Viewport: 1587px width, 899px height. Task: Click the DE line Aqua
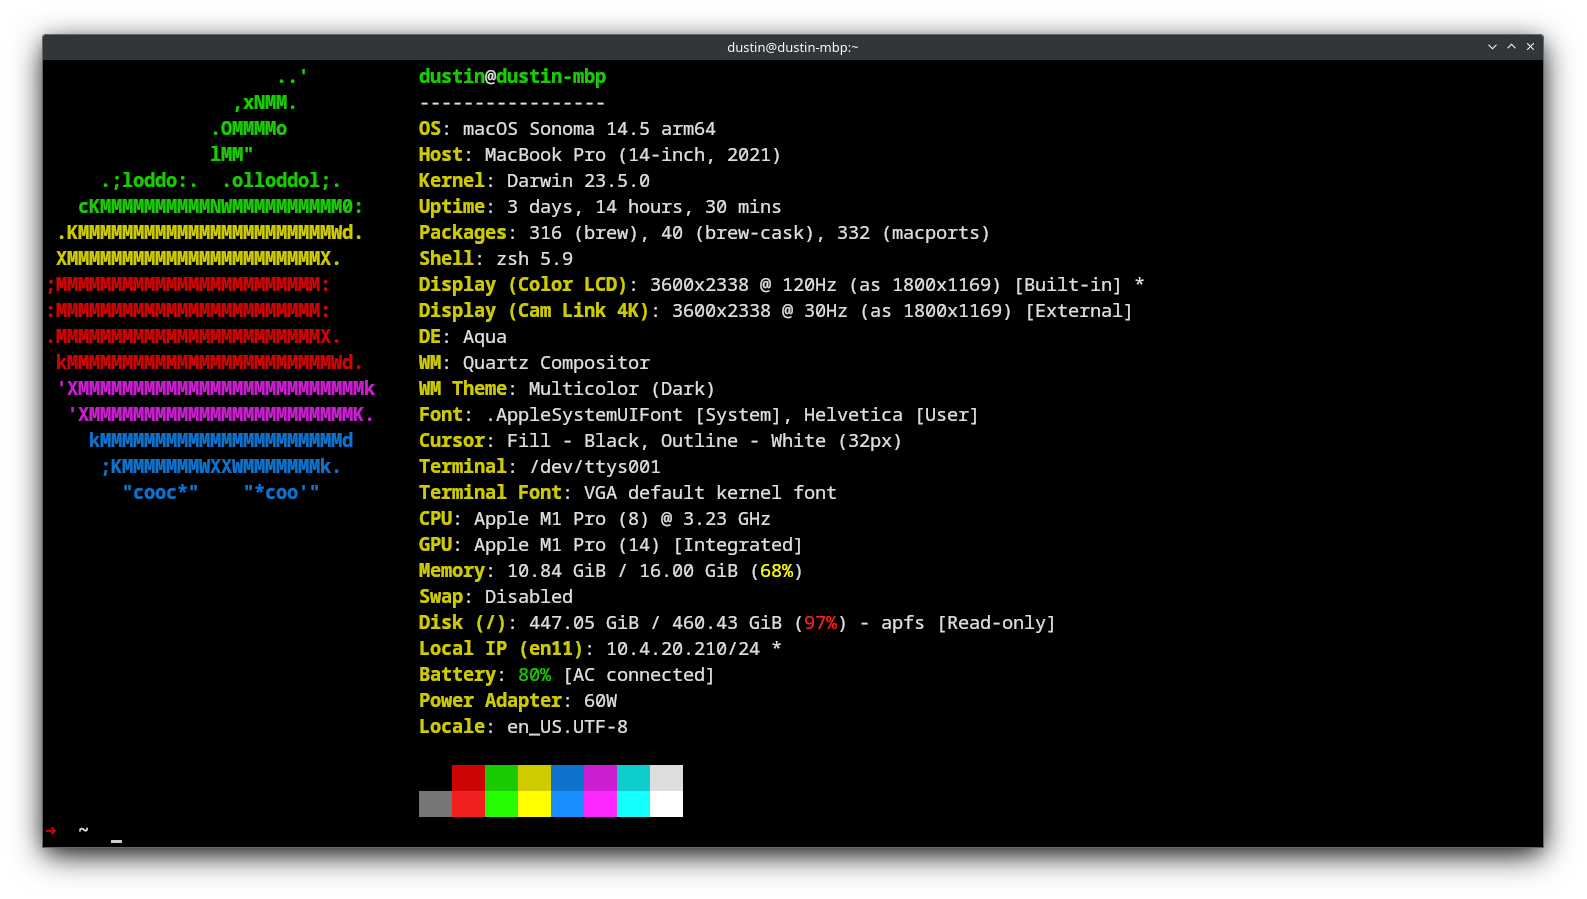[463, 337]
